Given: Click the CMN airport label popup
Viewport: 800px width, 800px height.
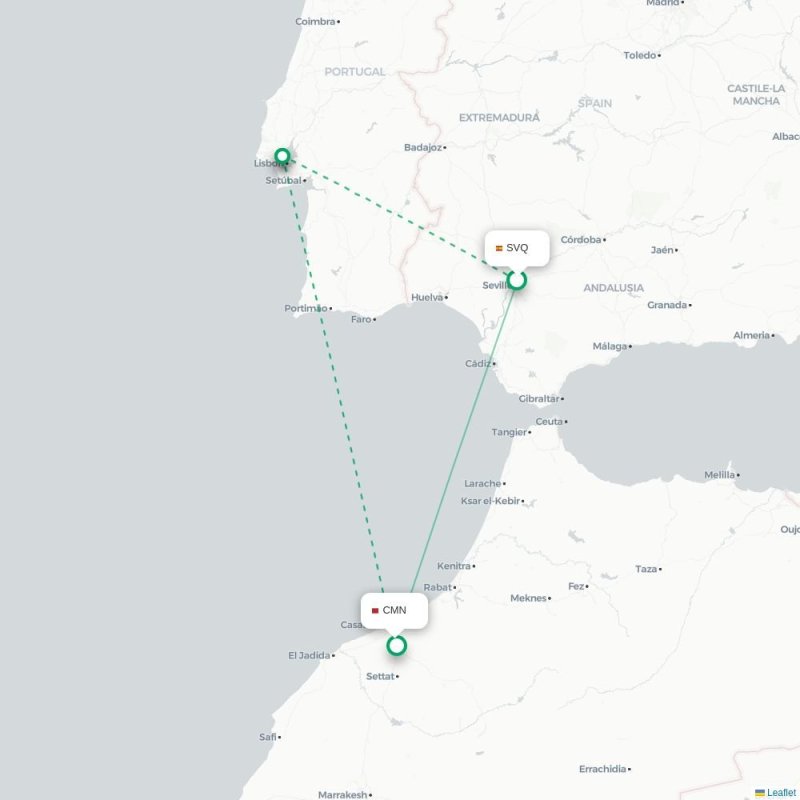Looking at the screenshot, I should tap(394, 611).
